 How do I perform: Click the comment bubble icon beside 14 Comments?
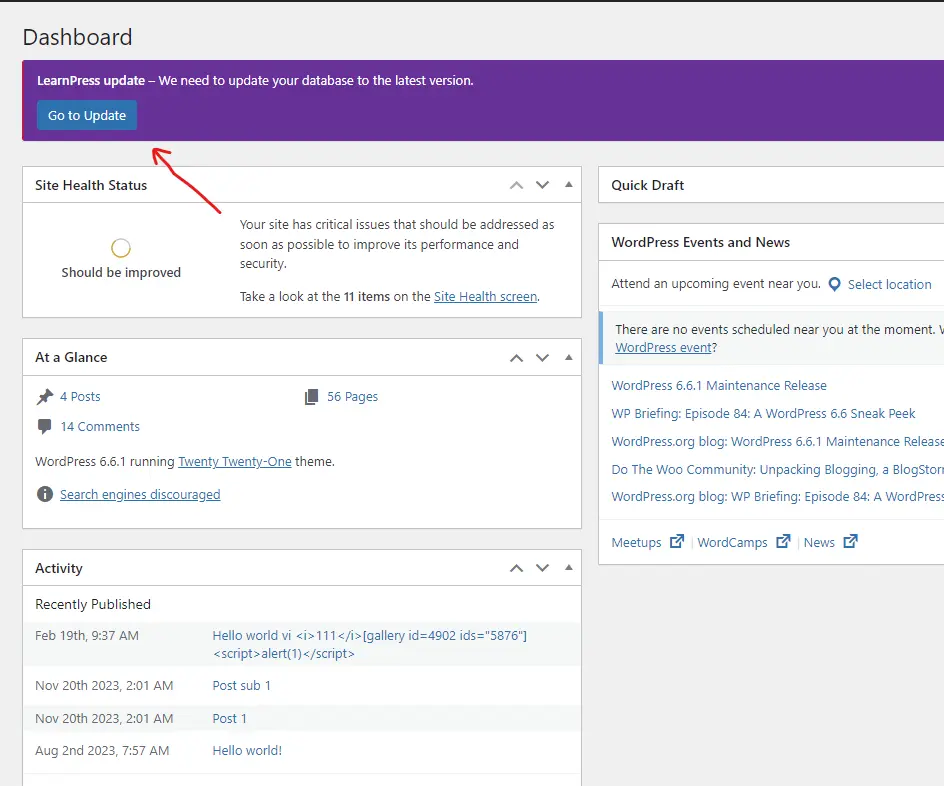pos(44,426)
